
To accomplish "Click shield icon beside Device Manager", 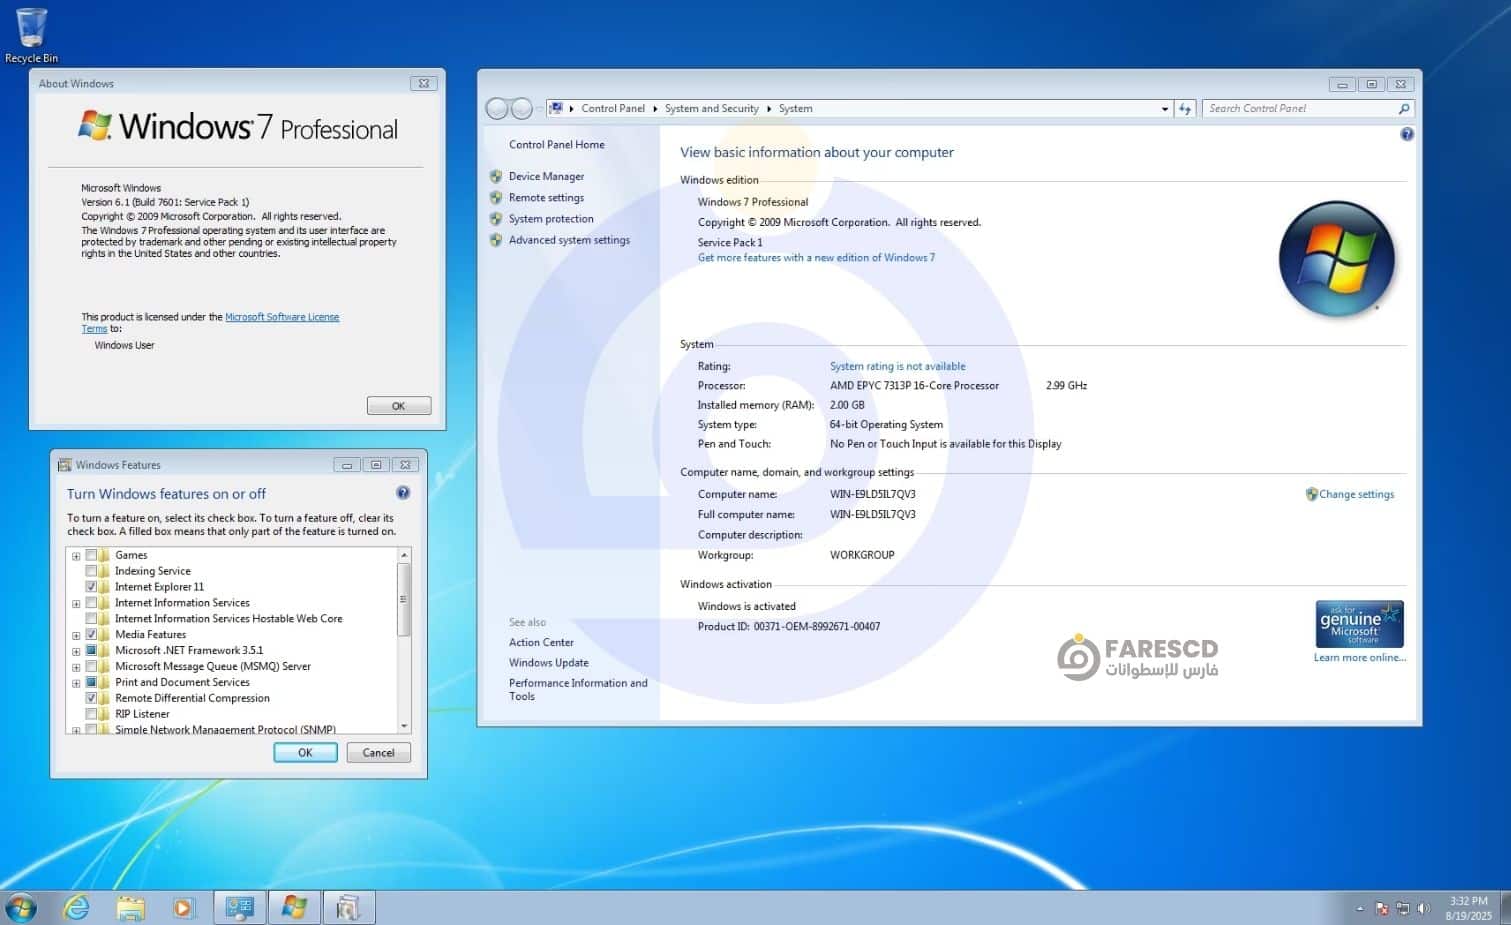I will [x=496, y=176].
